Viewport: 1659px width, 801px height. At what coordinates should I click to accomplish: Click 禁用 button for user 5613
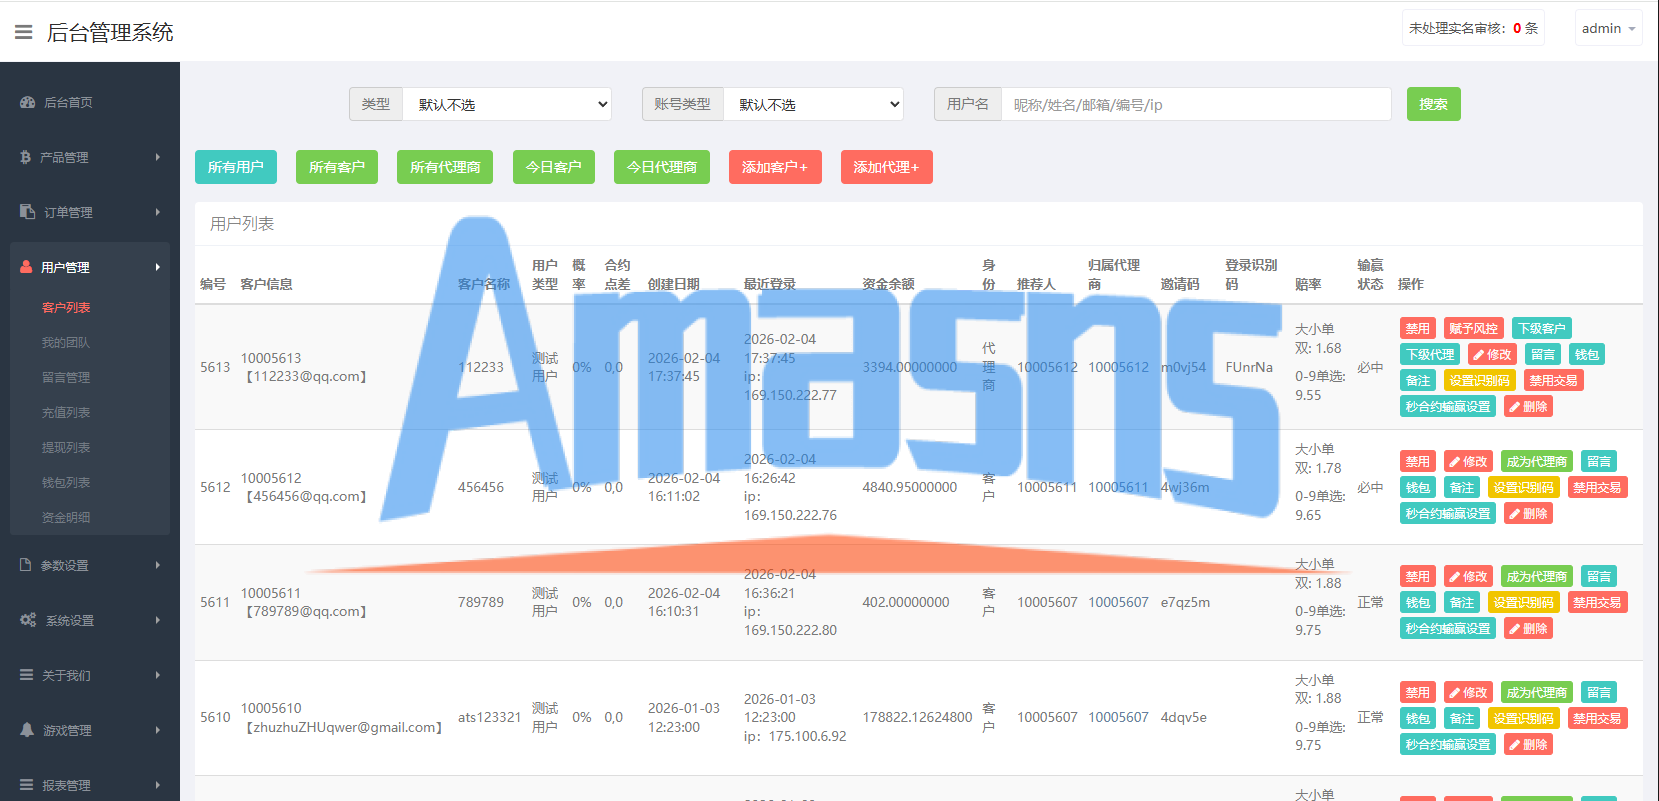(x=1418, y=328)
